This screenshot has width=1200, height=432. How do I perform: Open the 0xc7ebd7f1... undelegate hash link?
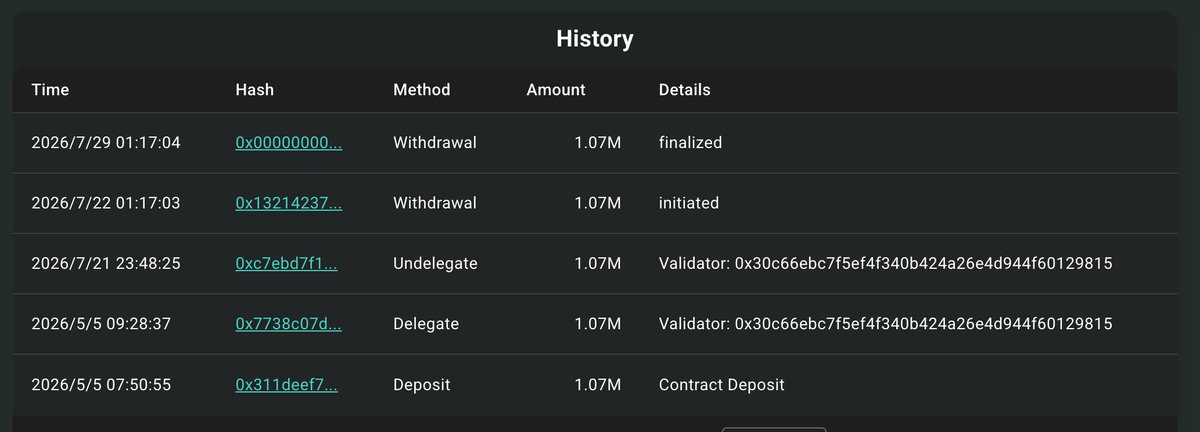click(286, 264)
